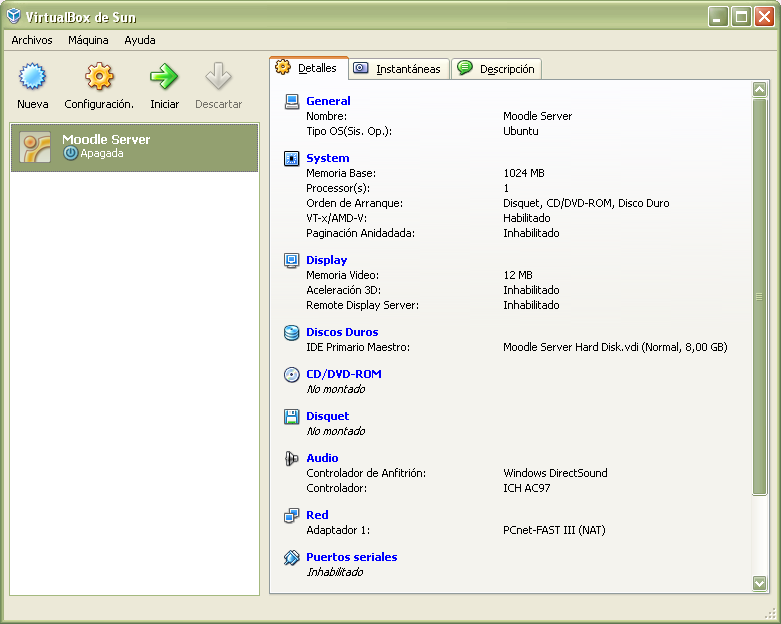781x624 pixels.
Task: Open the Red network settings link
Action: click(317, 515)
